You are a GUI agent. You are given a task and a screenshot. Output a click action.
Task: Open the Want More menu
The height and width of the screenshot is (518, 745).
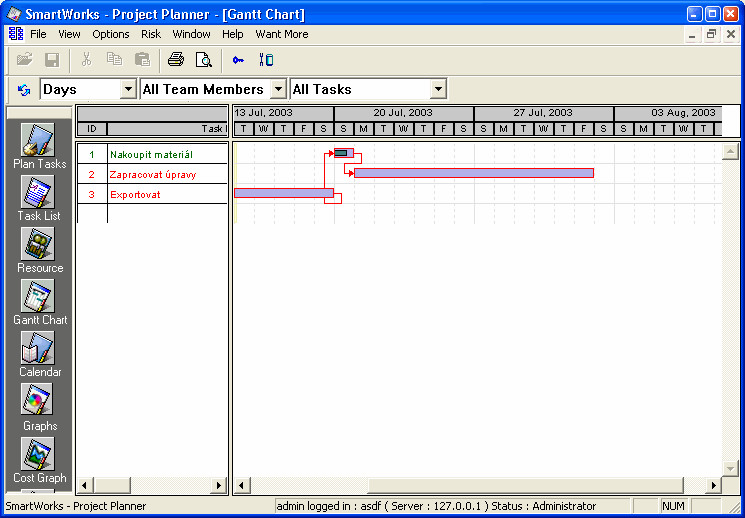(282, 34)
